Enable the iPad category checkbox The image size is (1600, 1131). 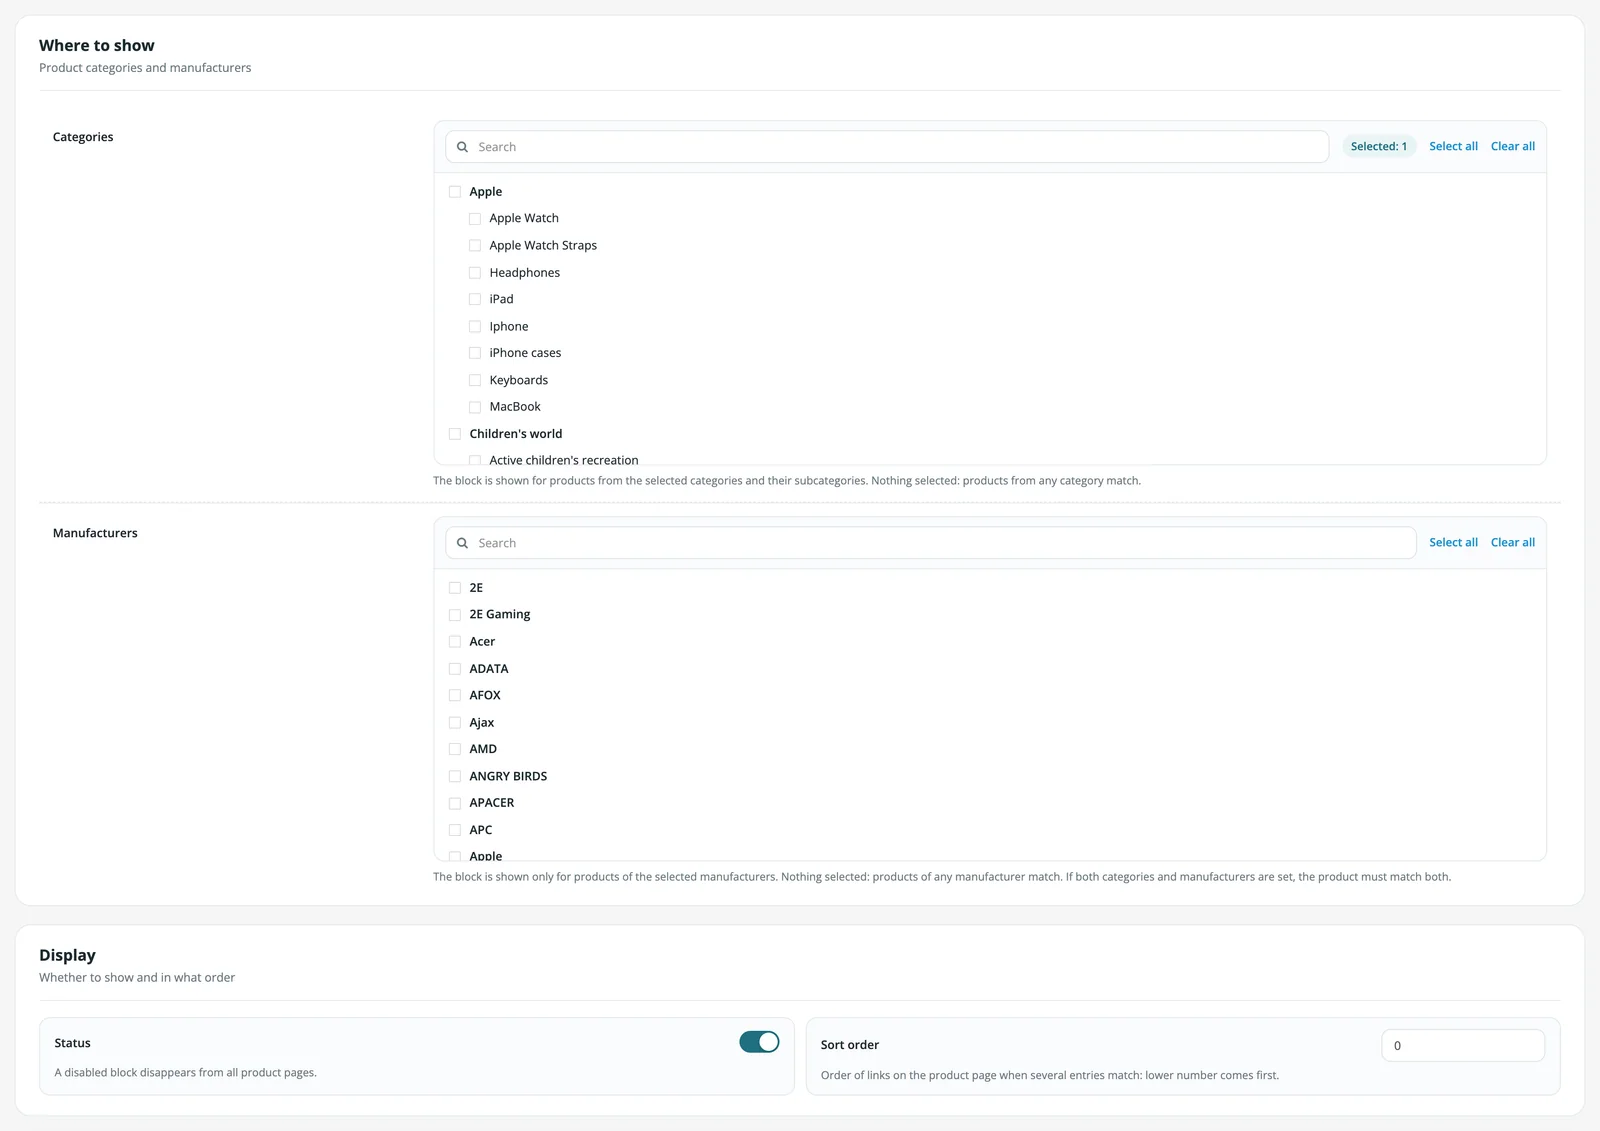[x=475, y=299]
